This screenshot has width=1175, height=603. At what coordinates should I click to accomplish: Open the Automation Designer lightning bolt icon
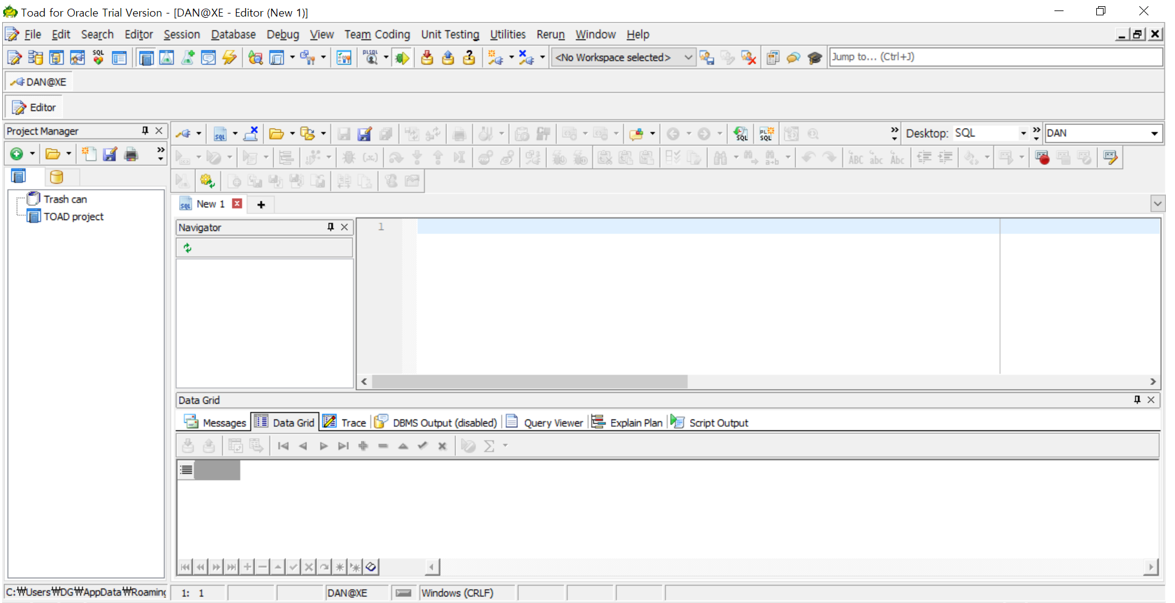click(x=229, y=58)
